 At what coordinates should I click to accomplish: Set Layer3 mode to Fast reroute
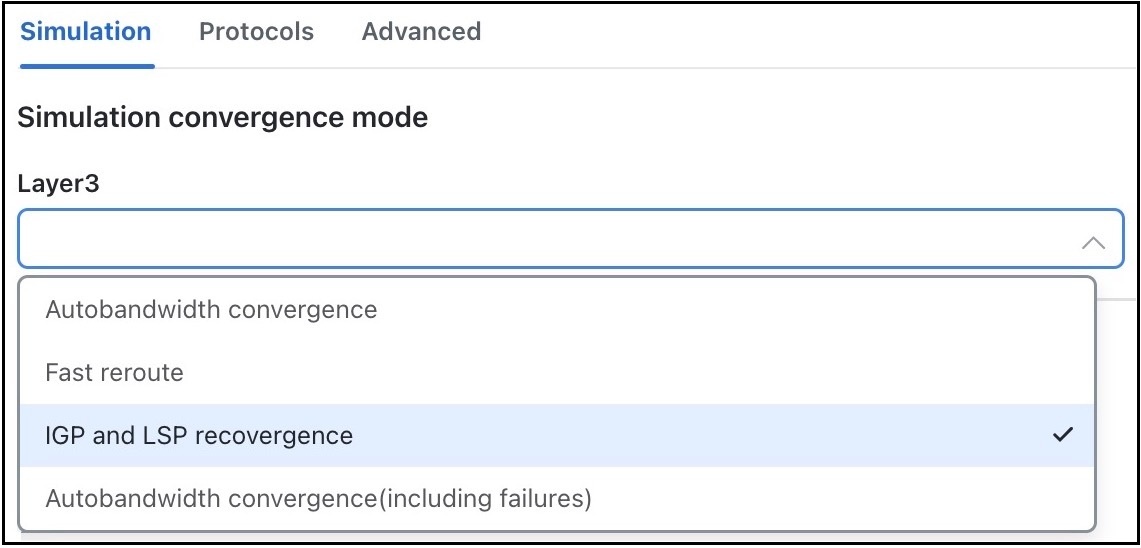[x=557, y=373]
